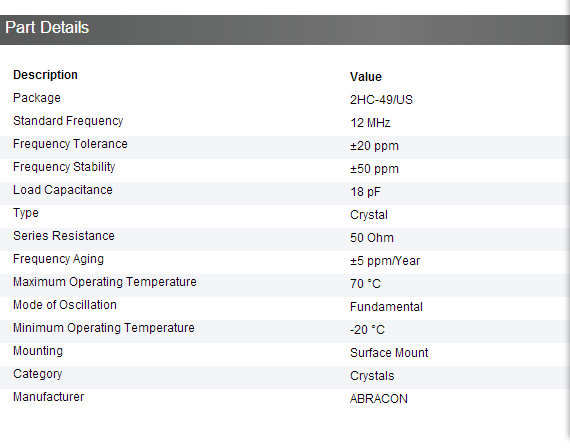
Task: Select the Standard Frequency label
Action: pyautogui.click(x=68, y=121)
